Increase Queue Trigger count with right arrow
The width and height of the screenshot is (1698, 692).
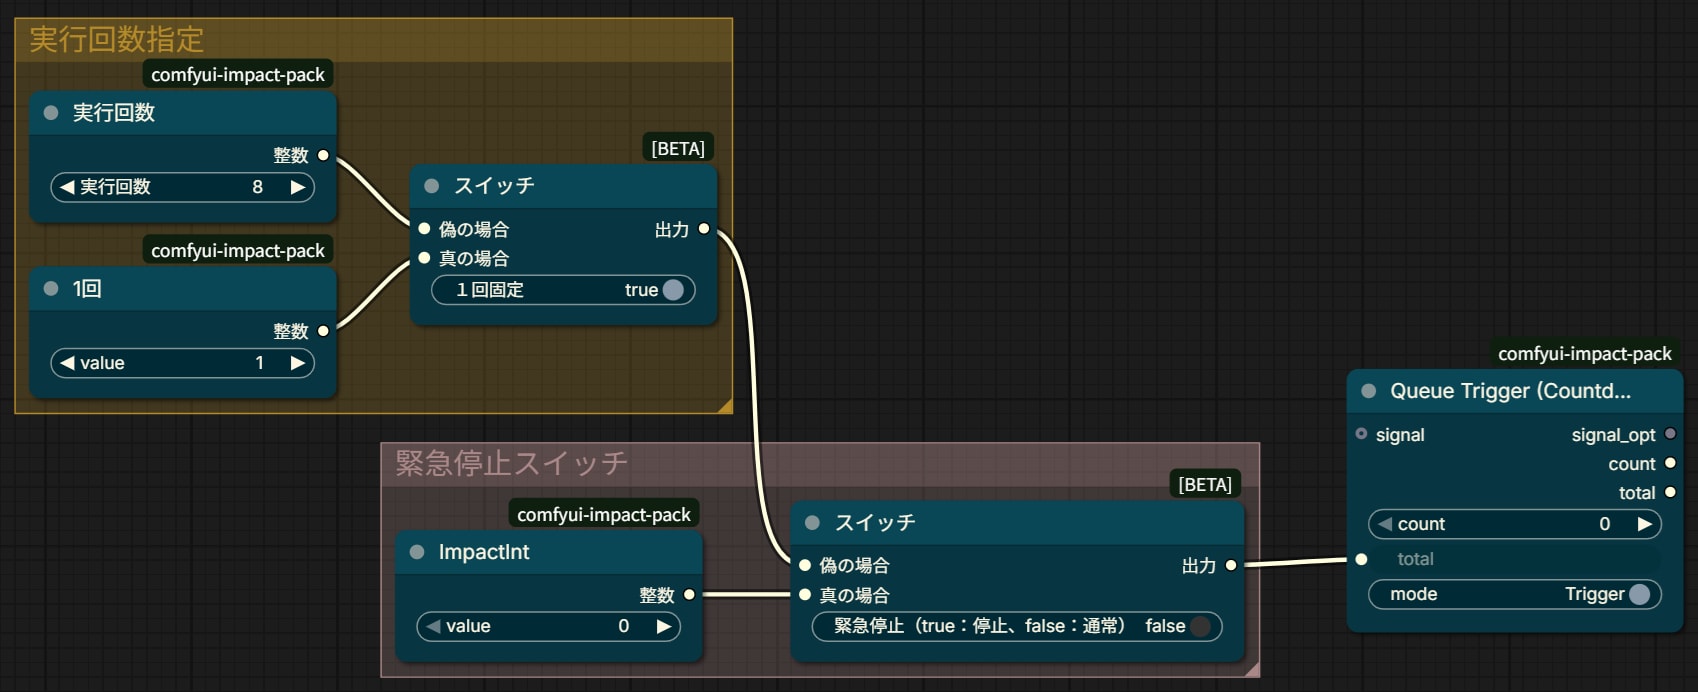click(x=1644, y=524)
